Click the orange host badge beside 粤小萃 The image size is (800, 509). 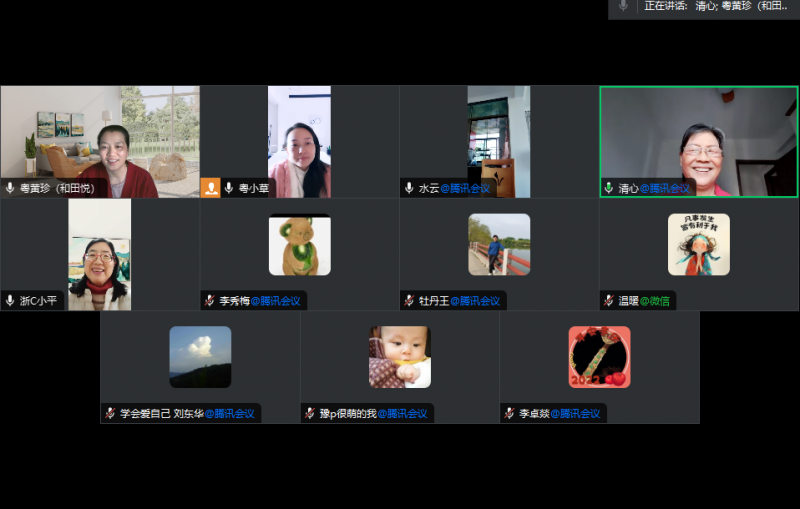coord(210,187)
